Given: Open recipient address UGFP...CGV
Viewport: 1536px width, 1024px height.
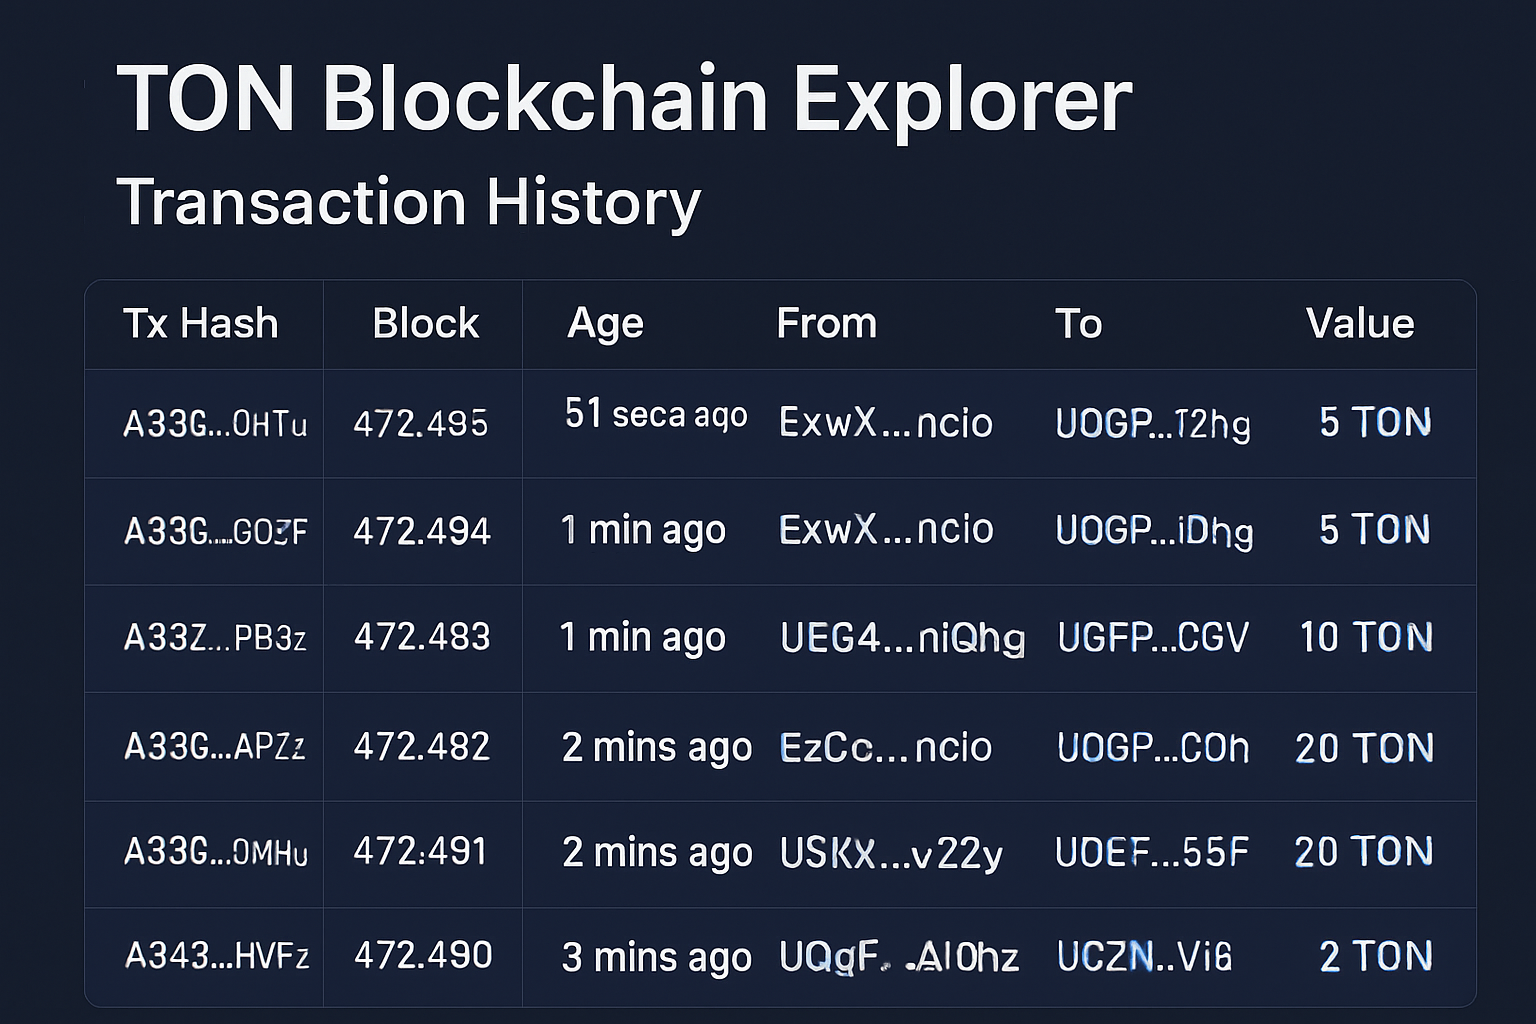Looking at the screenshot, I should pyautogui.click(x=1153, y=638).
